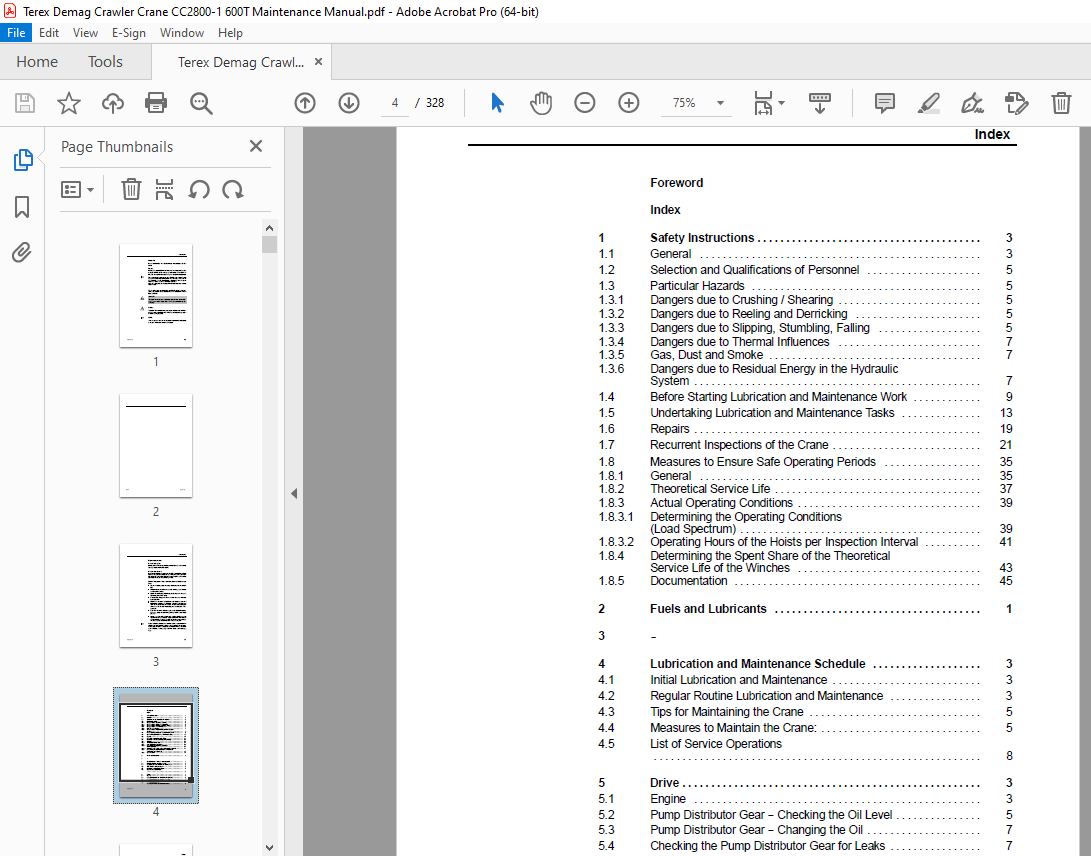
Task: Open the E-Sign menu
Action: [129, 33]
